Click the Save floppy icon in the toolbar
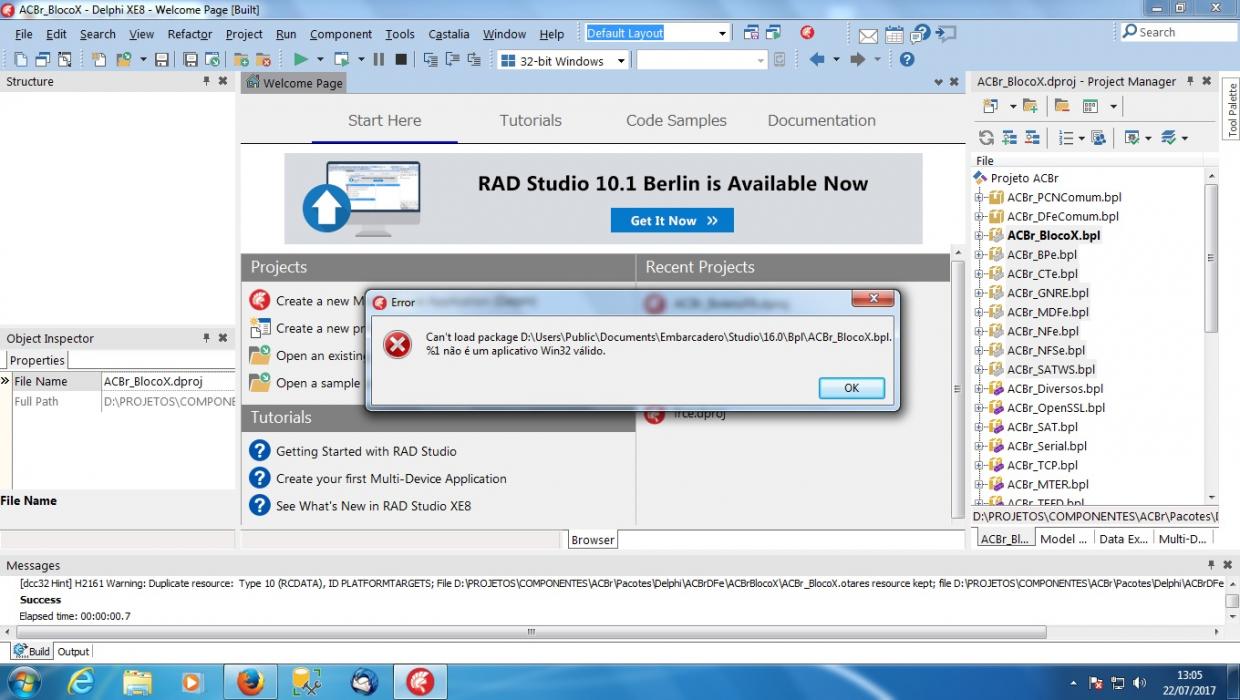This screenshot has height=700, width=1240. point(162,60)
